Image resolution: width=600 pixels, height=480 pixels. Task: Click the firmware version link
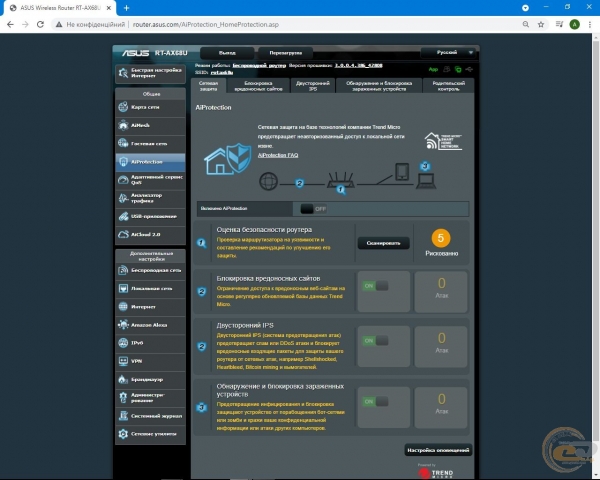[358, 65]
